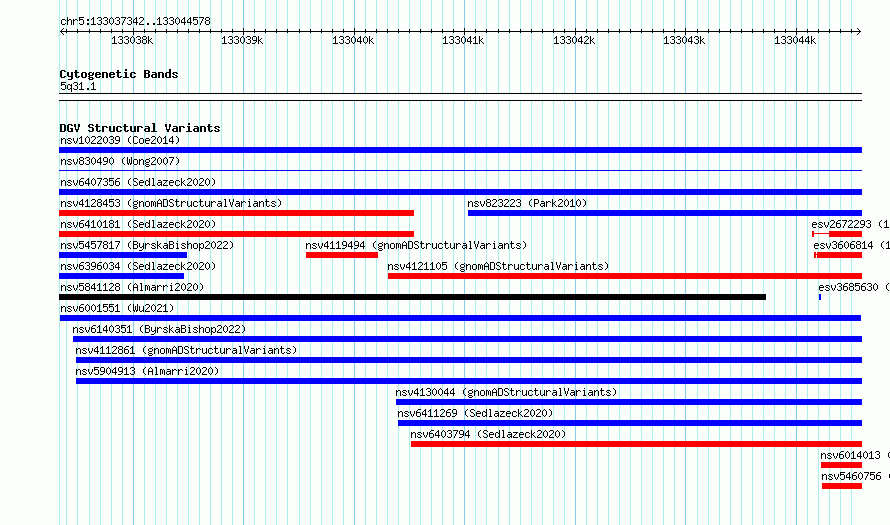Click nsv4121105 (gnomADStructuralVariants) label
Viewport: 890px width, 525px height.
click(x=498, y=266)
